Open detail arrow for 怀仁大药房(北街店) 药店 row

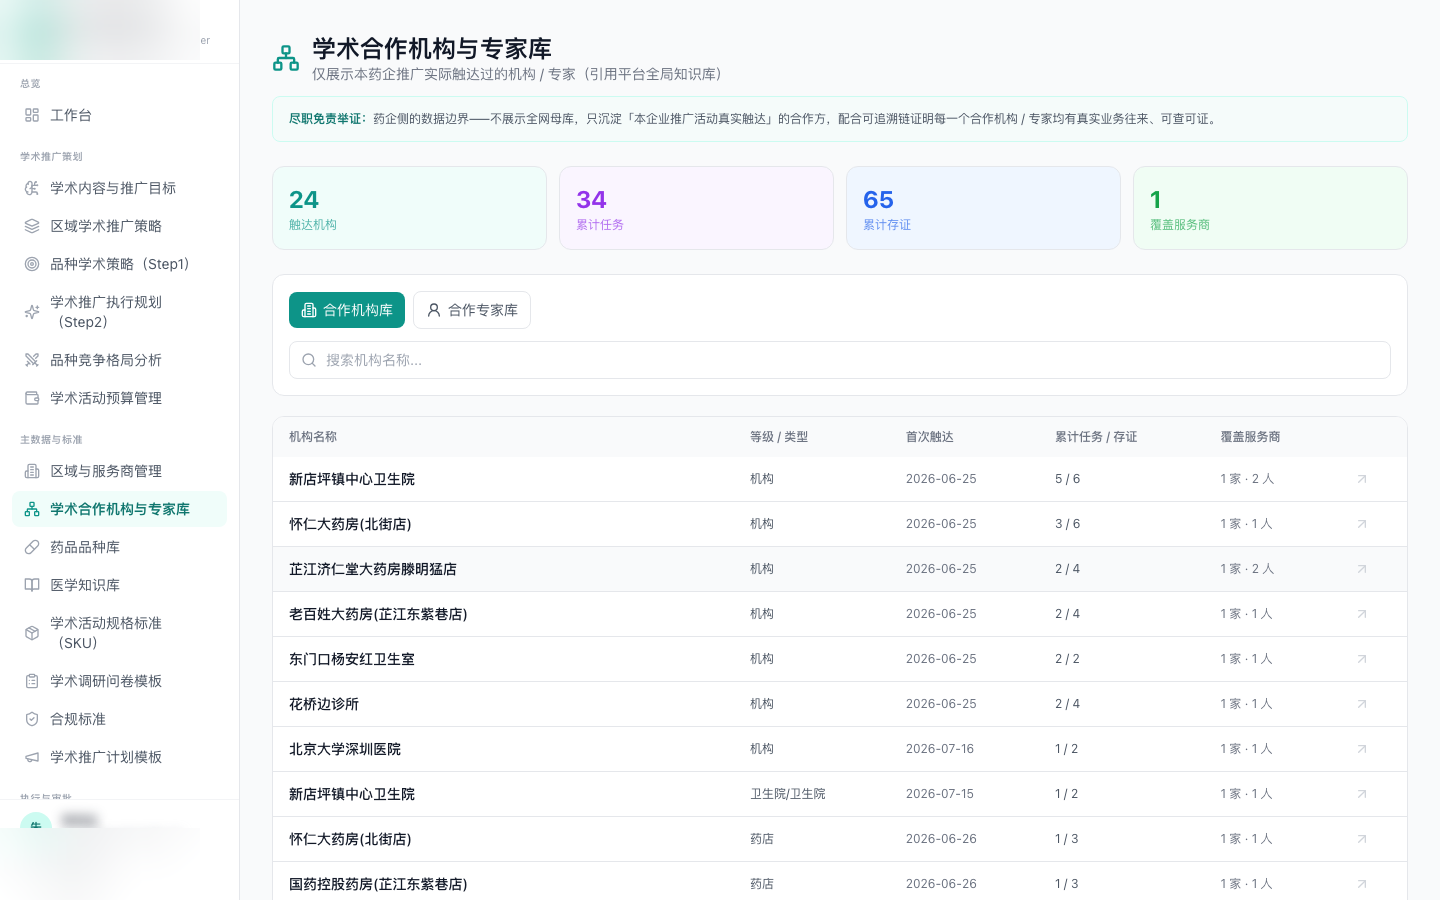coord(1362,839)
